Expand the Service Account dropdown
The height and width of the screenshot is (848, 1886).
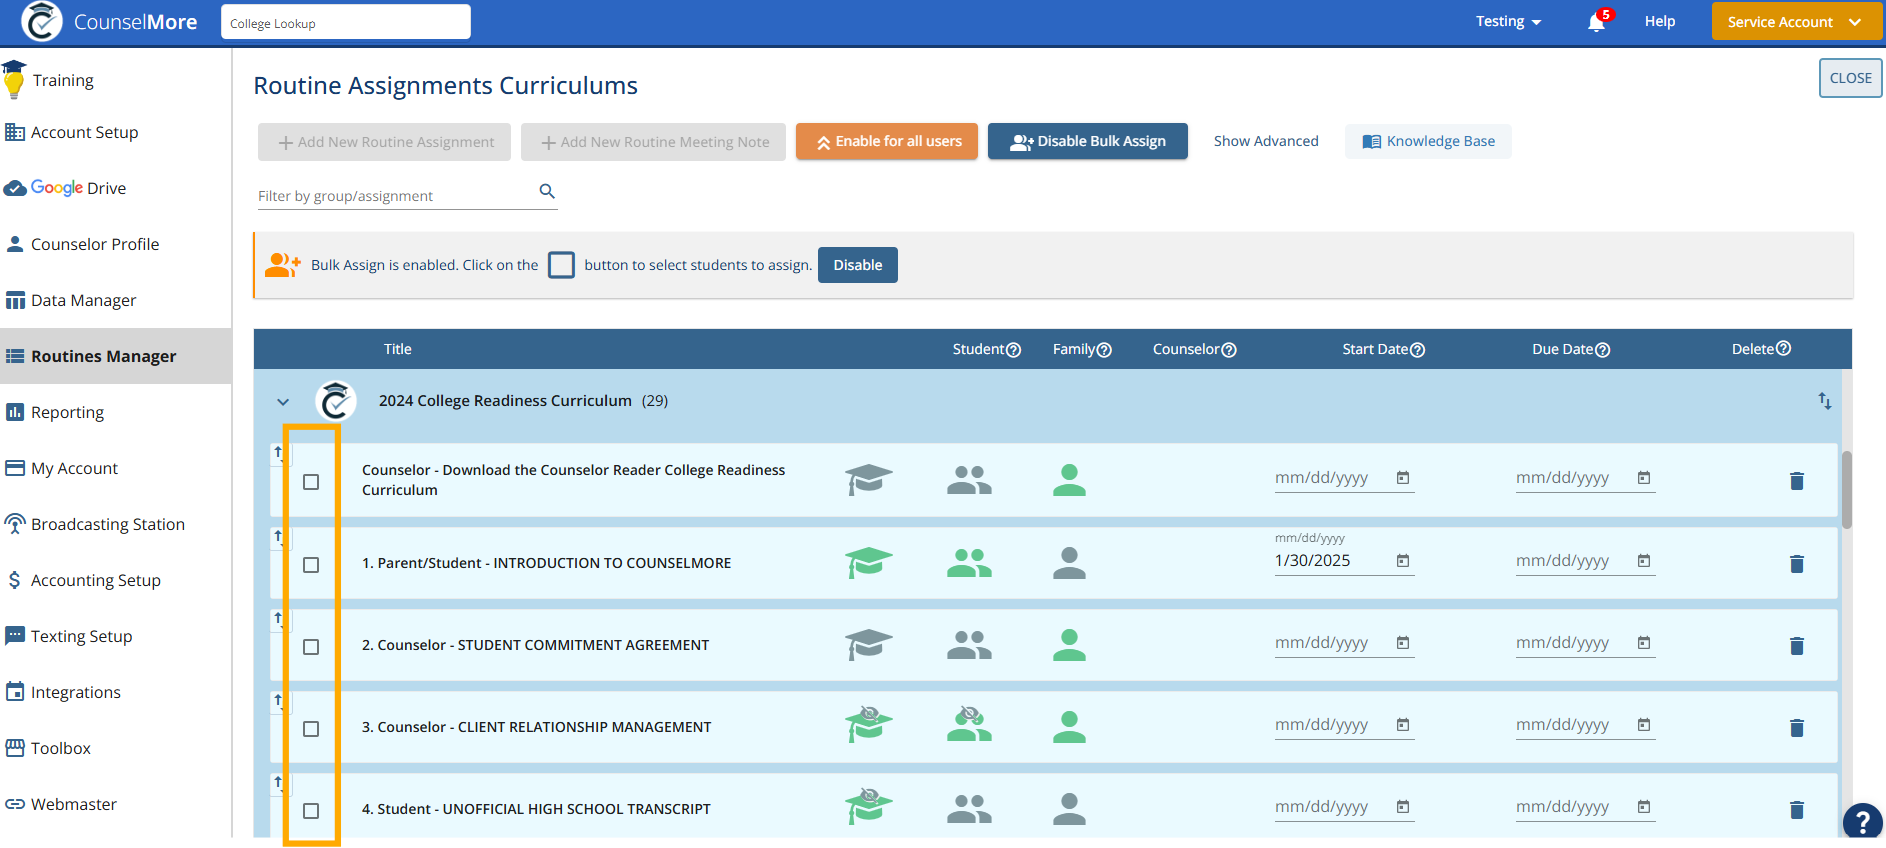pos(1795,22)
